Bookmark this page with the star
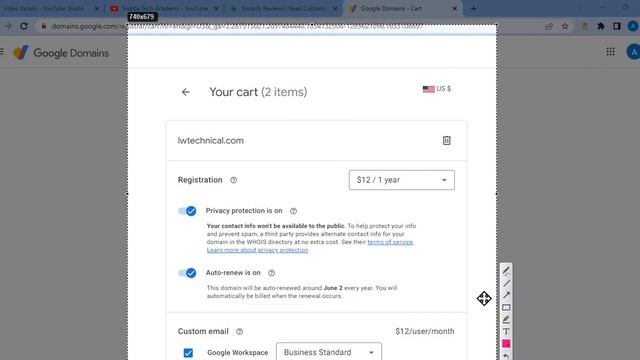This screenshot has width=640, height=360. pos(565,26)
